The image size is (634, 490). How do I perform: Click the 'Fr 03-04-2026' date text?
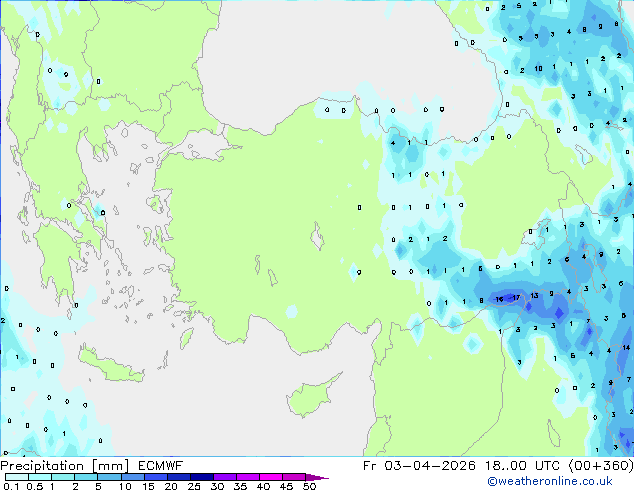(419, 466)
